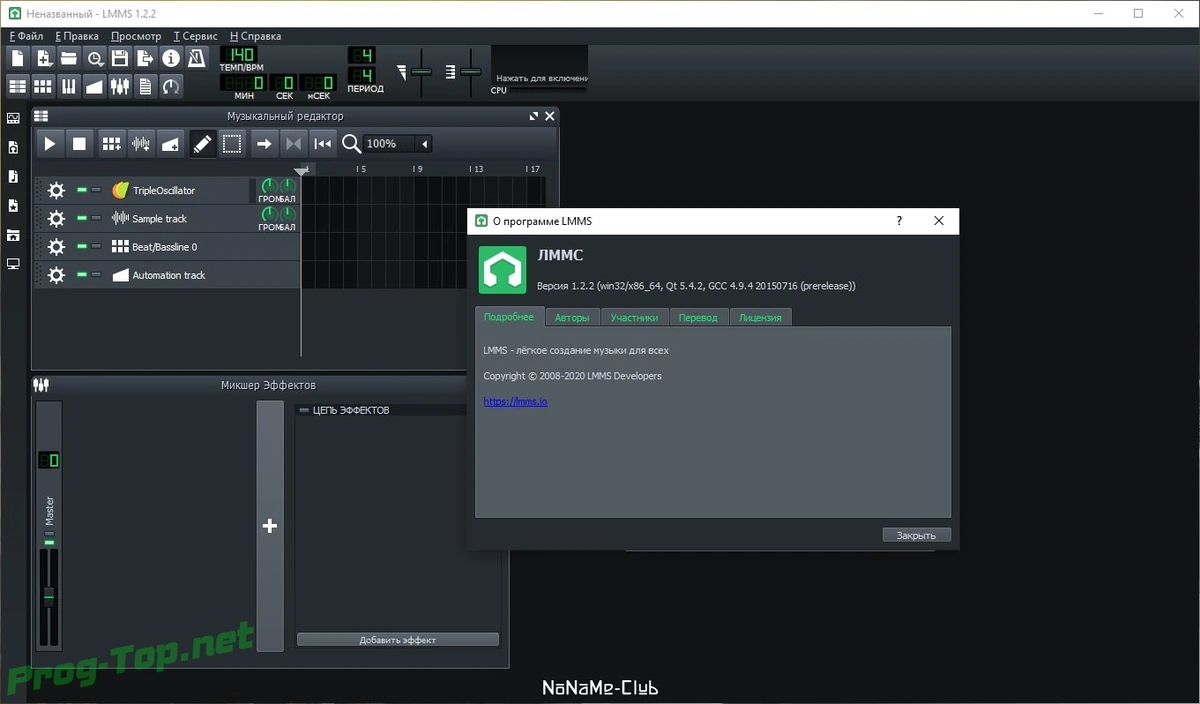Viewport: 1200px width, 704px height.
Task: Add an automation track icon
Action: tap(171, 144)
